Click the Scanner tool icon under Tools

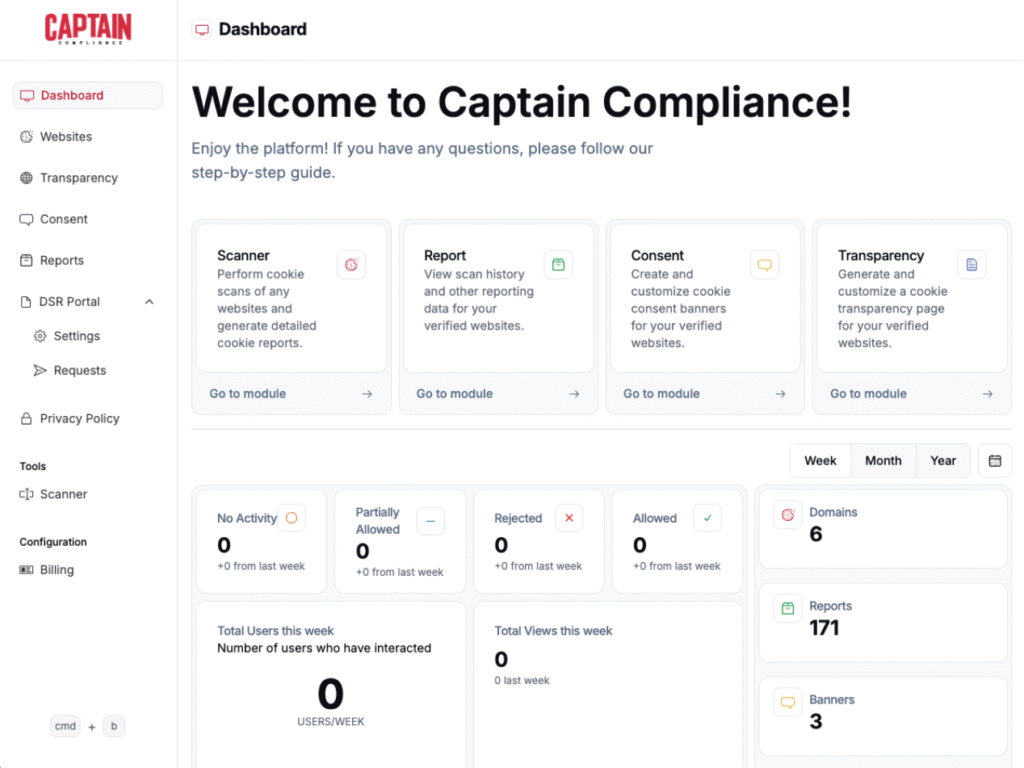click(x=26, y=494)
